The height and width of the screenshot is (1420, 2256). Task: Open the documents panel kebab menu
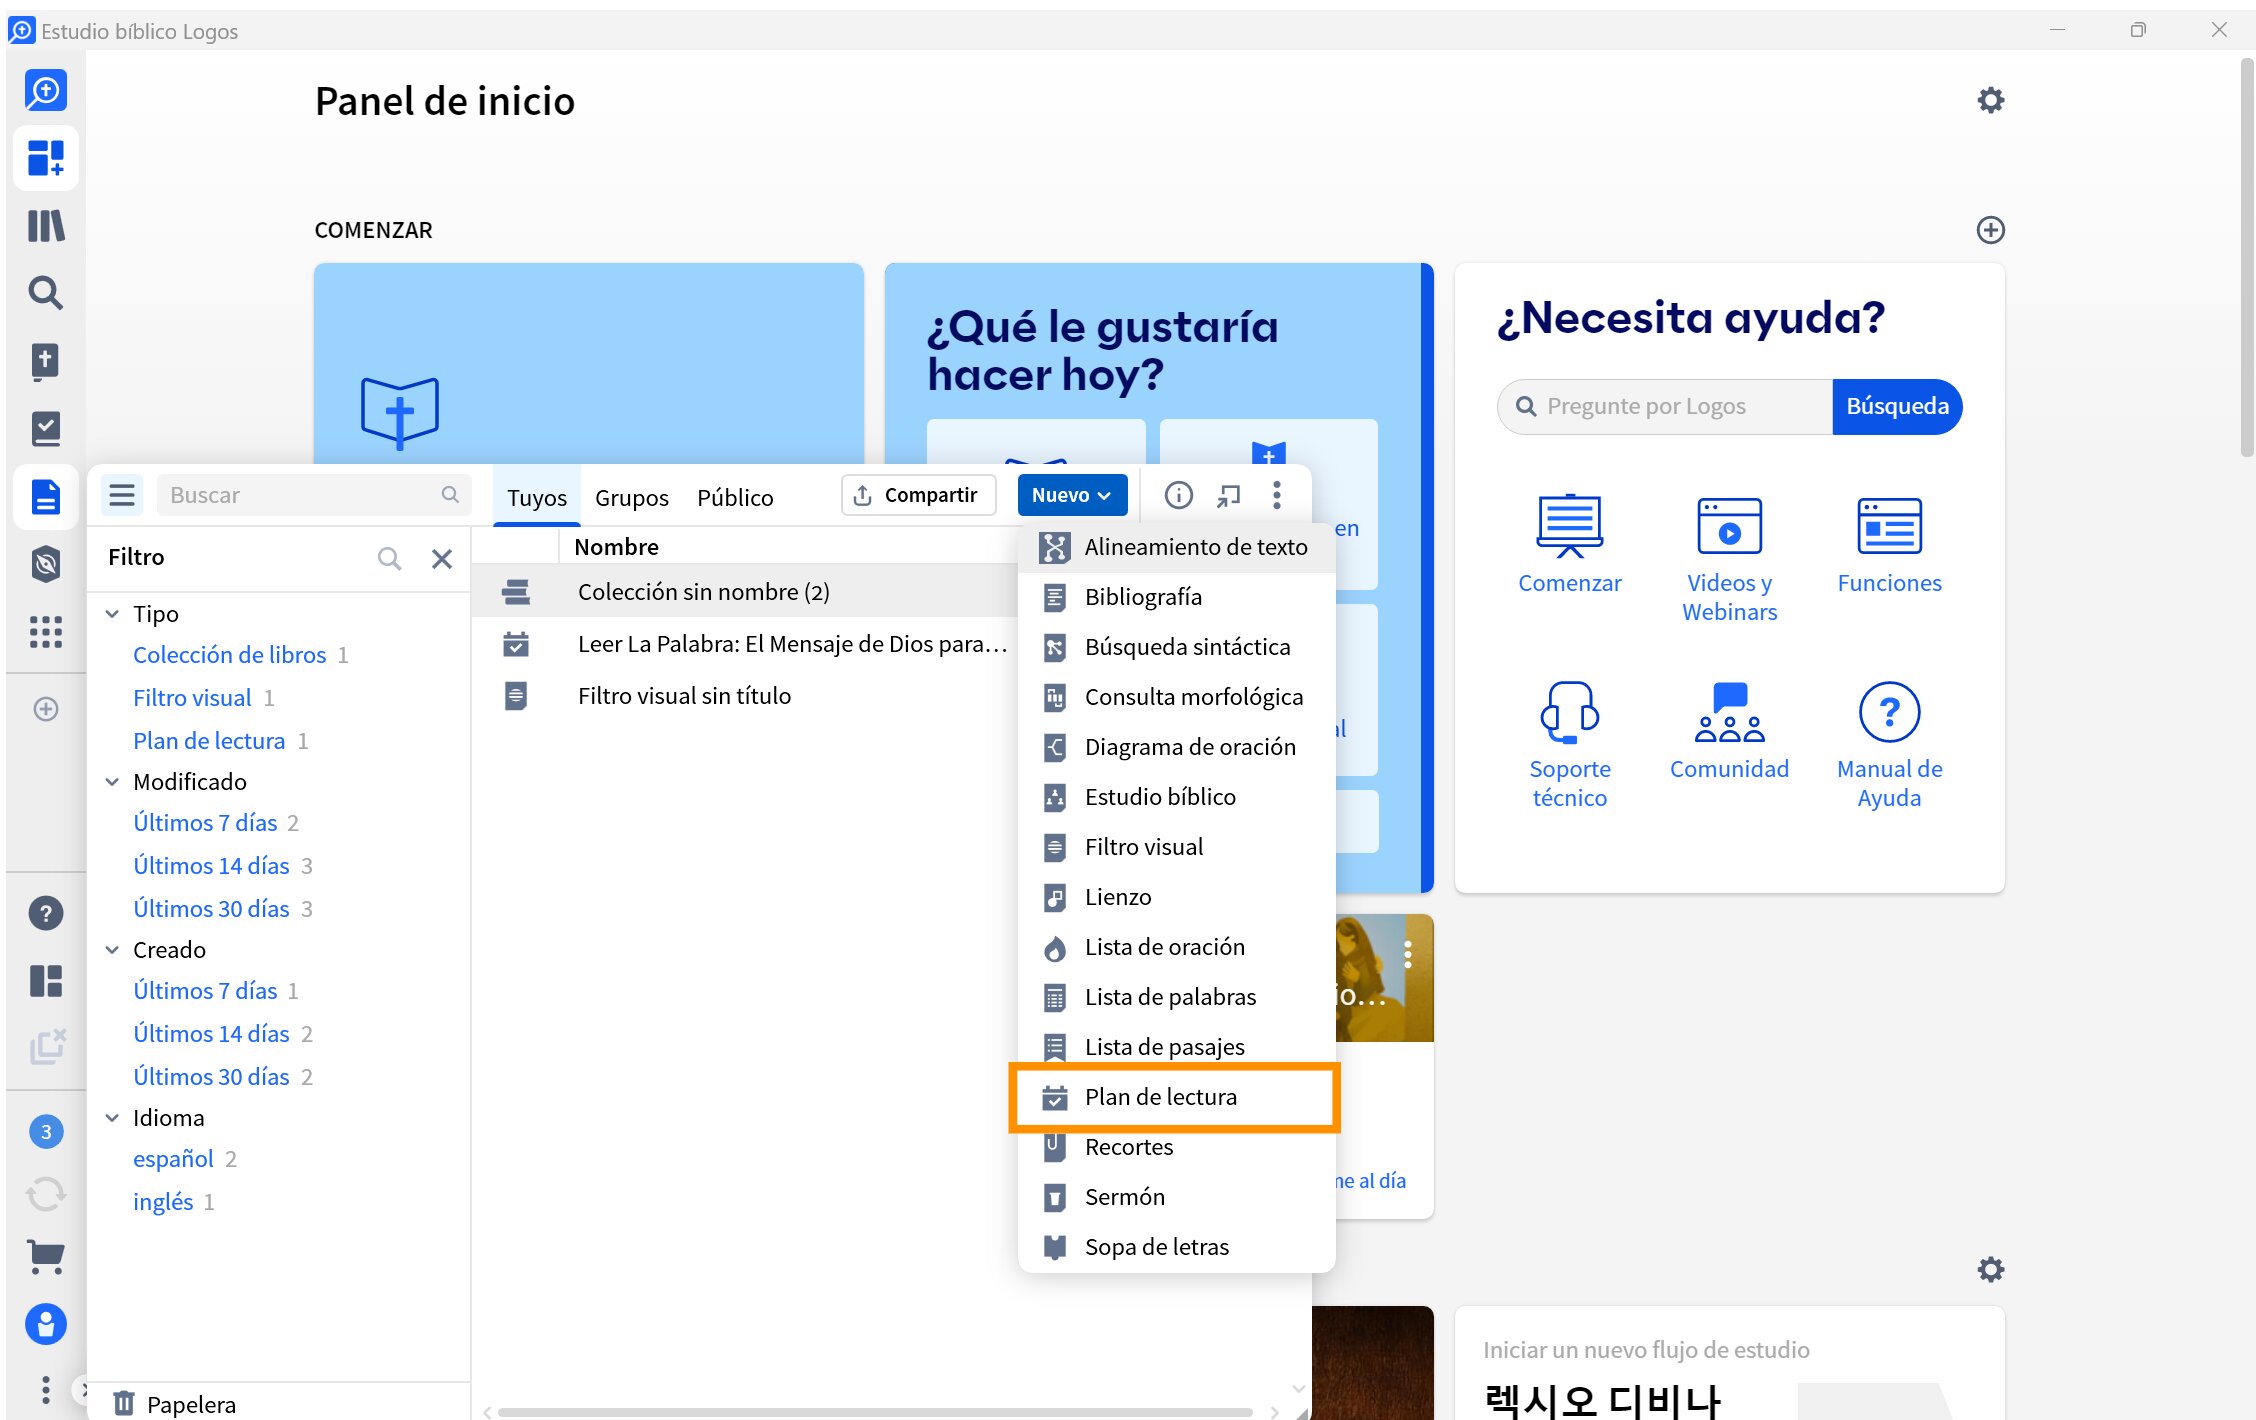tap(1277, 495)
